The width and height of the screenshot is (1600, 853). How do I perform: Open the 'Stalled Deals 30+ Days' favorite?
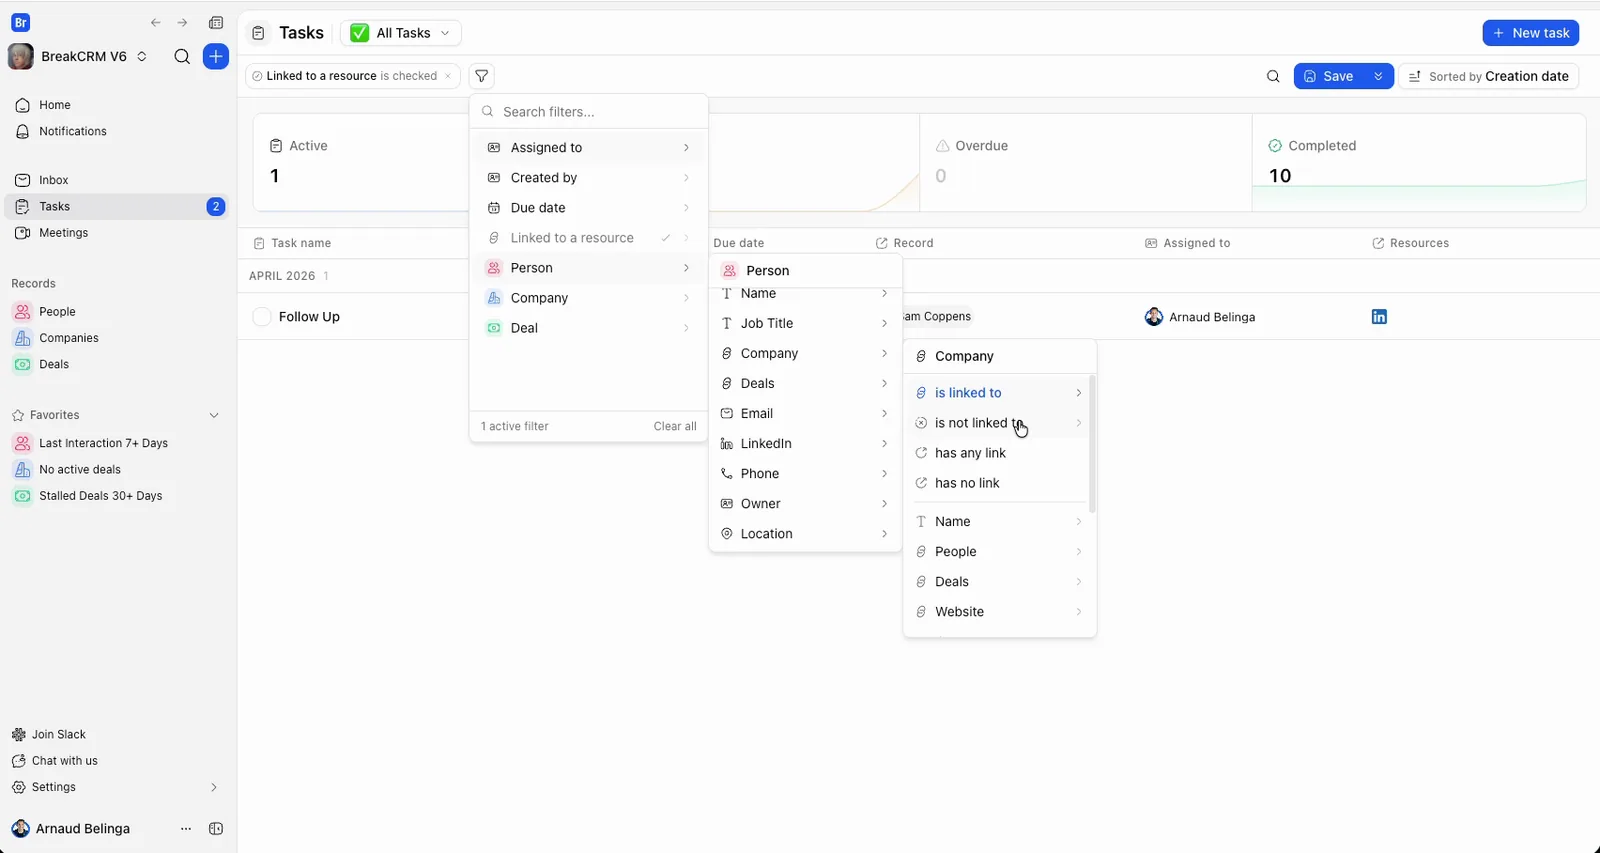[117, 496]
